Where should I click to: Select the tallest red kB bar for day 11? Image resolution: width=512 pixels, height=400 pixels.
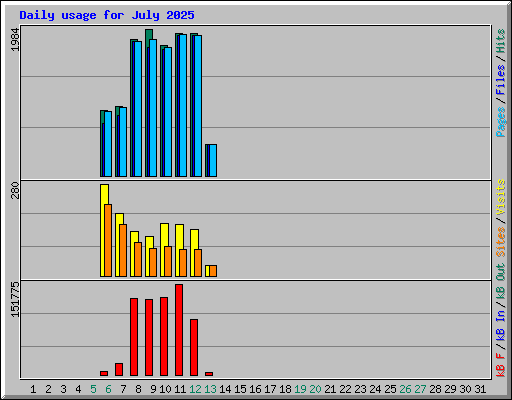point(179,330)
